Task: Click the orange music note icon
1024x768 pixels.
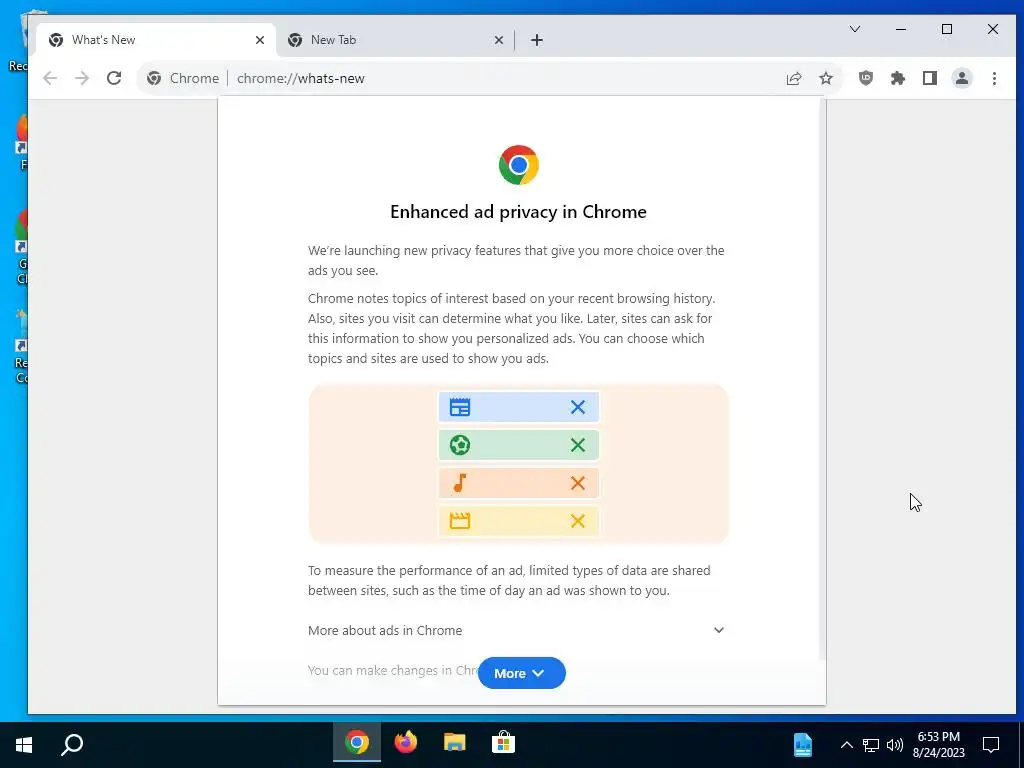Action: [460, 483]
